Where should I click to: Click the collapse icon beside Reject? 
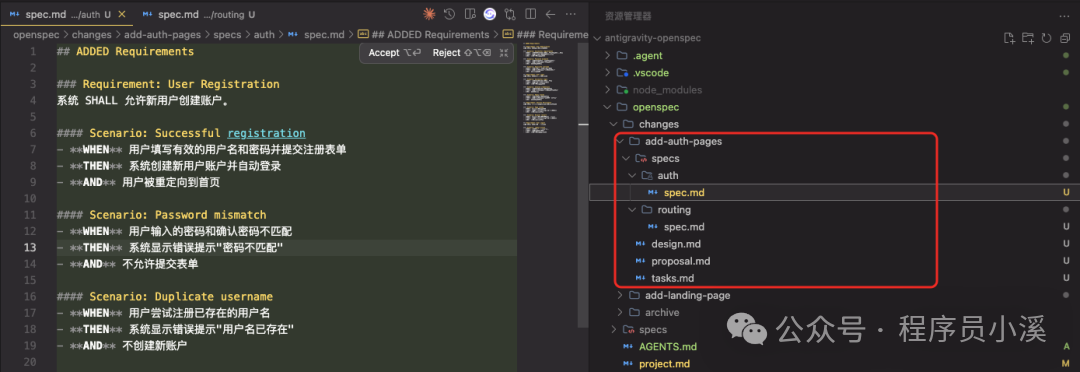504,52
